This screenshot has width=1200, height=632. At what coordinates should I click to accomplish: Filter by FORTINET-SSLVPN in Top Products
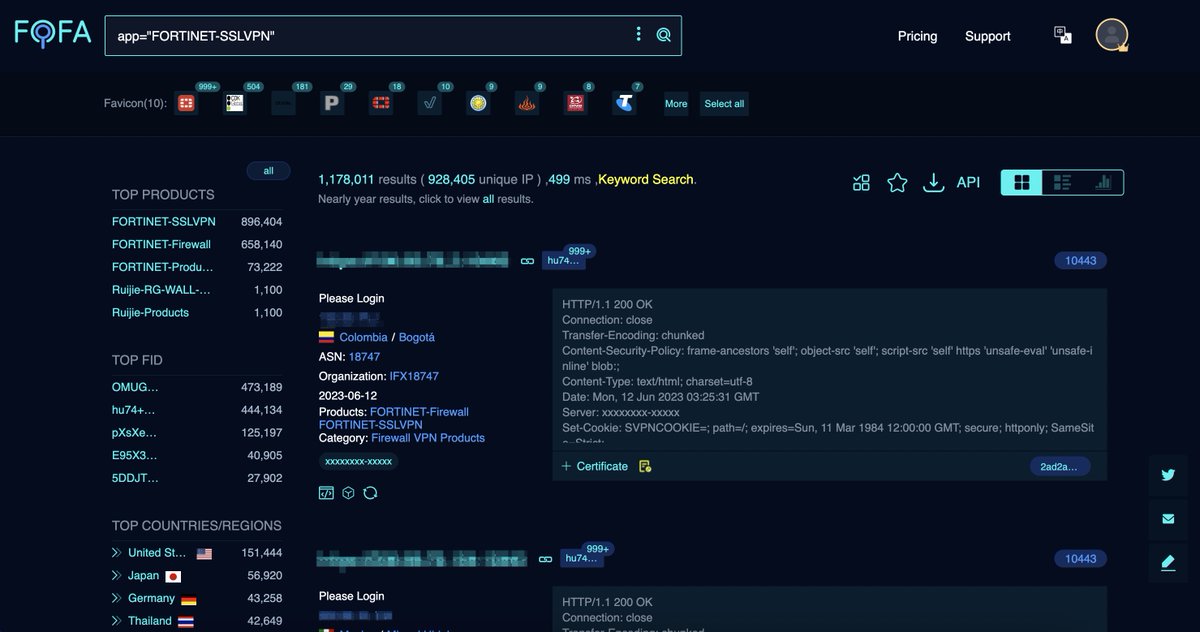tap(163, 221)
